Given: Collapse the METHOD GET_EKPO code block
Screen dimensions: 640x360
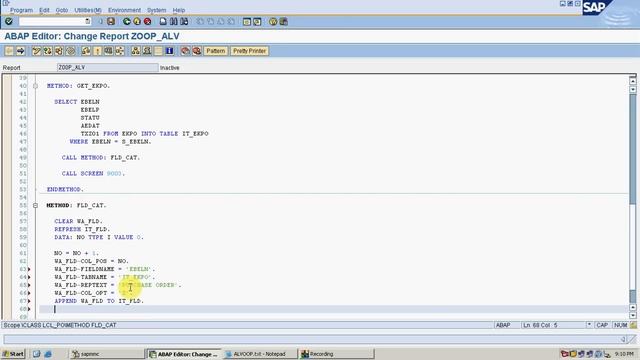Looking at the screenshot, I should tap(36, 86).
